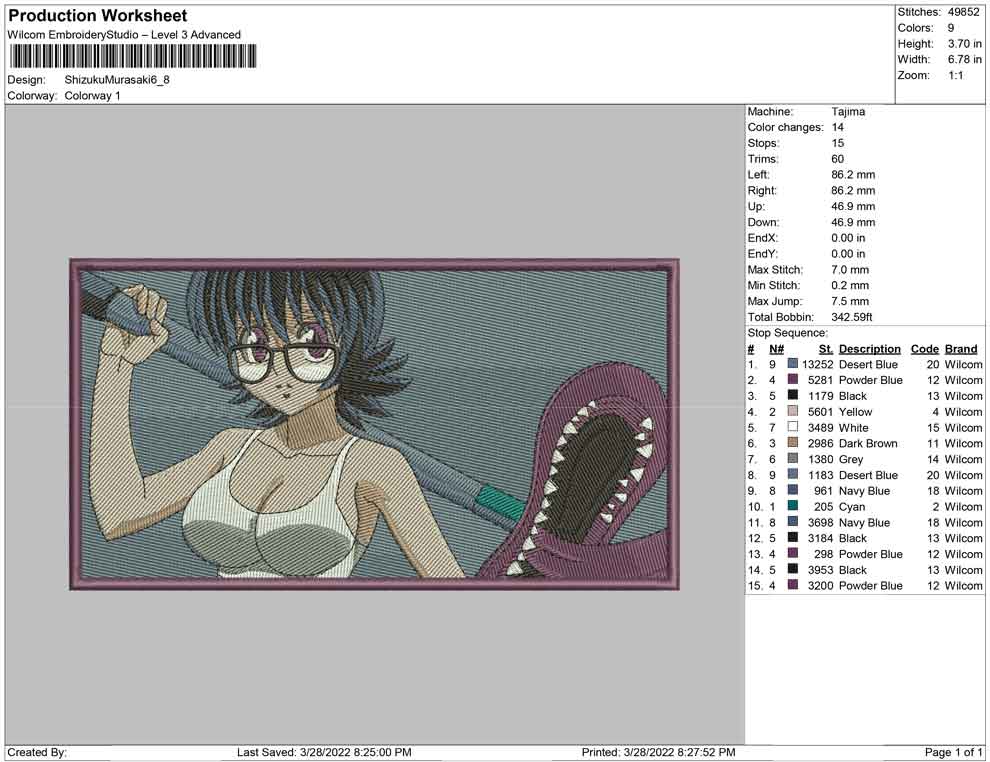Click the description 'Dark Brown' in row 6
The width and height of the screenshot is (990, 762).
click(x=868, y=443)
